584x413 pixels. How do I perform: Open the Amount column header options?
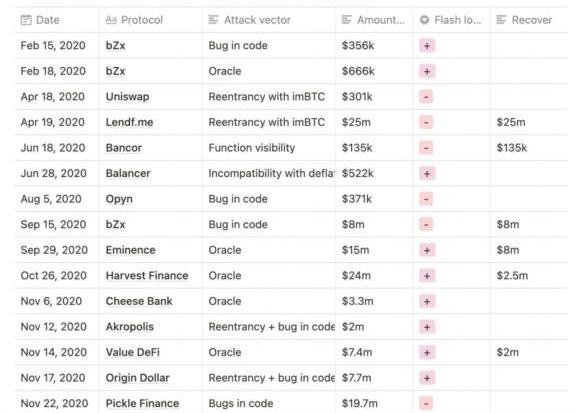pos(374,20)
